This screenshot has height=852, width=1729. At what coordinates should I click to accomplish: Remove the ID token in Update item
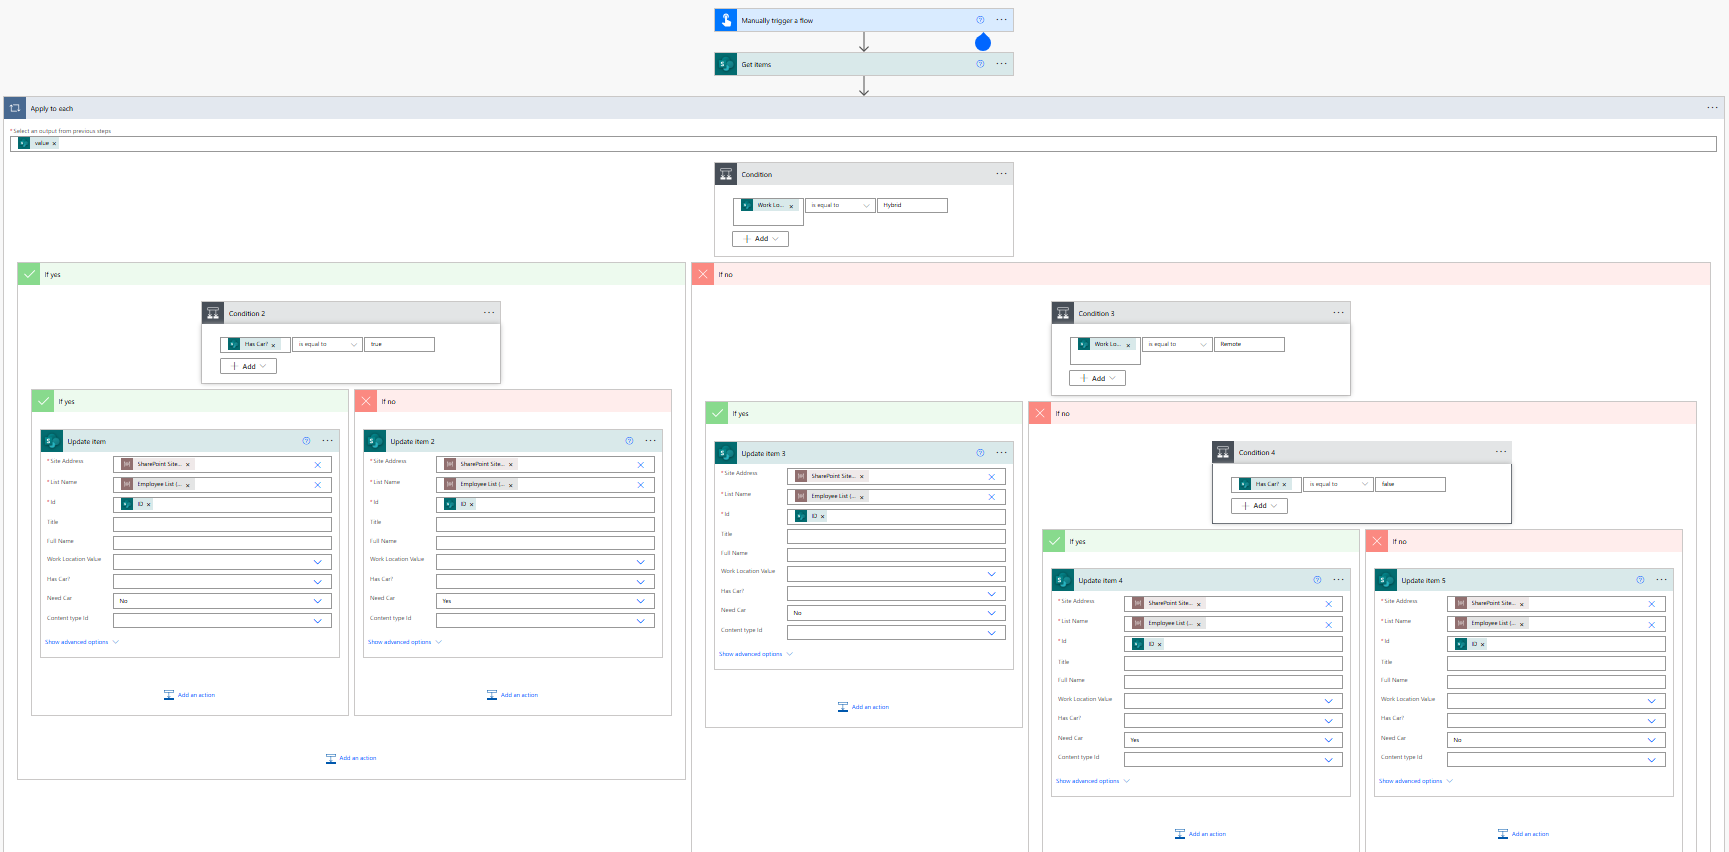pos(149,504)
